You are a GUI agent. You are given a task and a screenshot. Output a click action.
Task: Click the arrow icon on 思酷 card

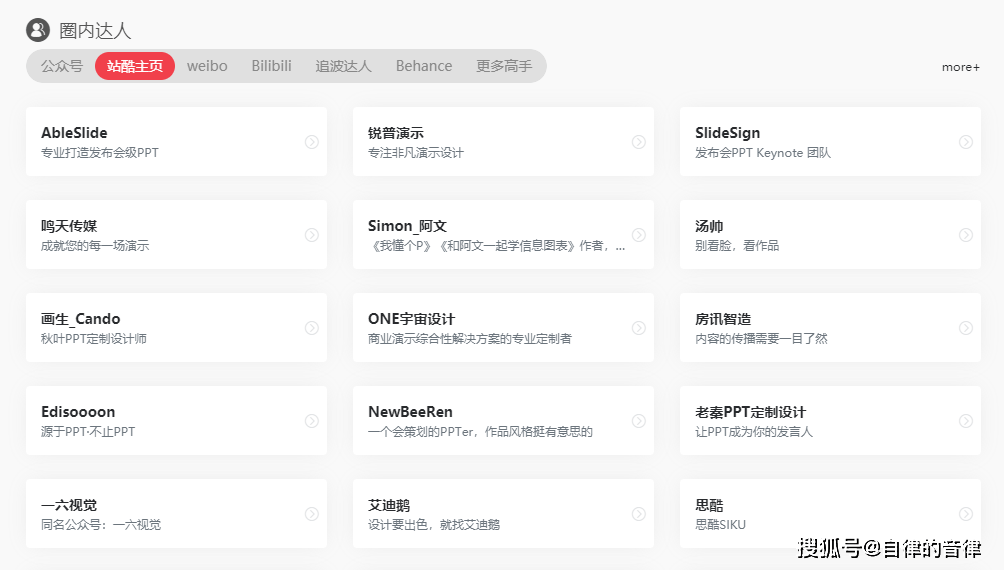(x=966, y=514)
